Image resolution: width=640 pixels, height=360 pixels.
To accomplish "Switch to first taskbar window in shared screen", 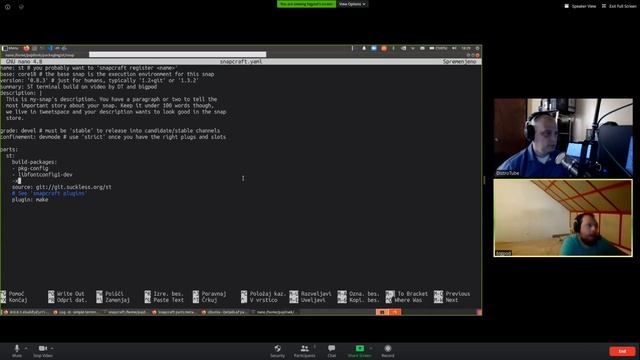I will coord(25,312).
